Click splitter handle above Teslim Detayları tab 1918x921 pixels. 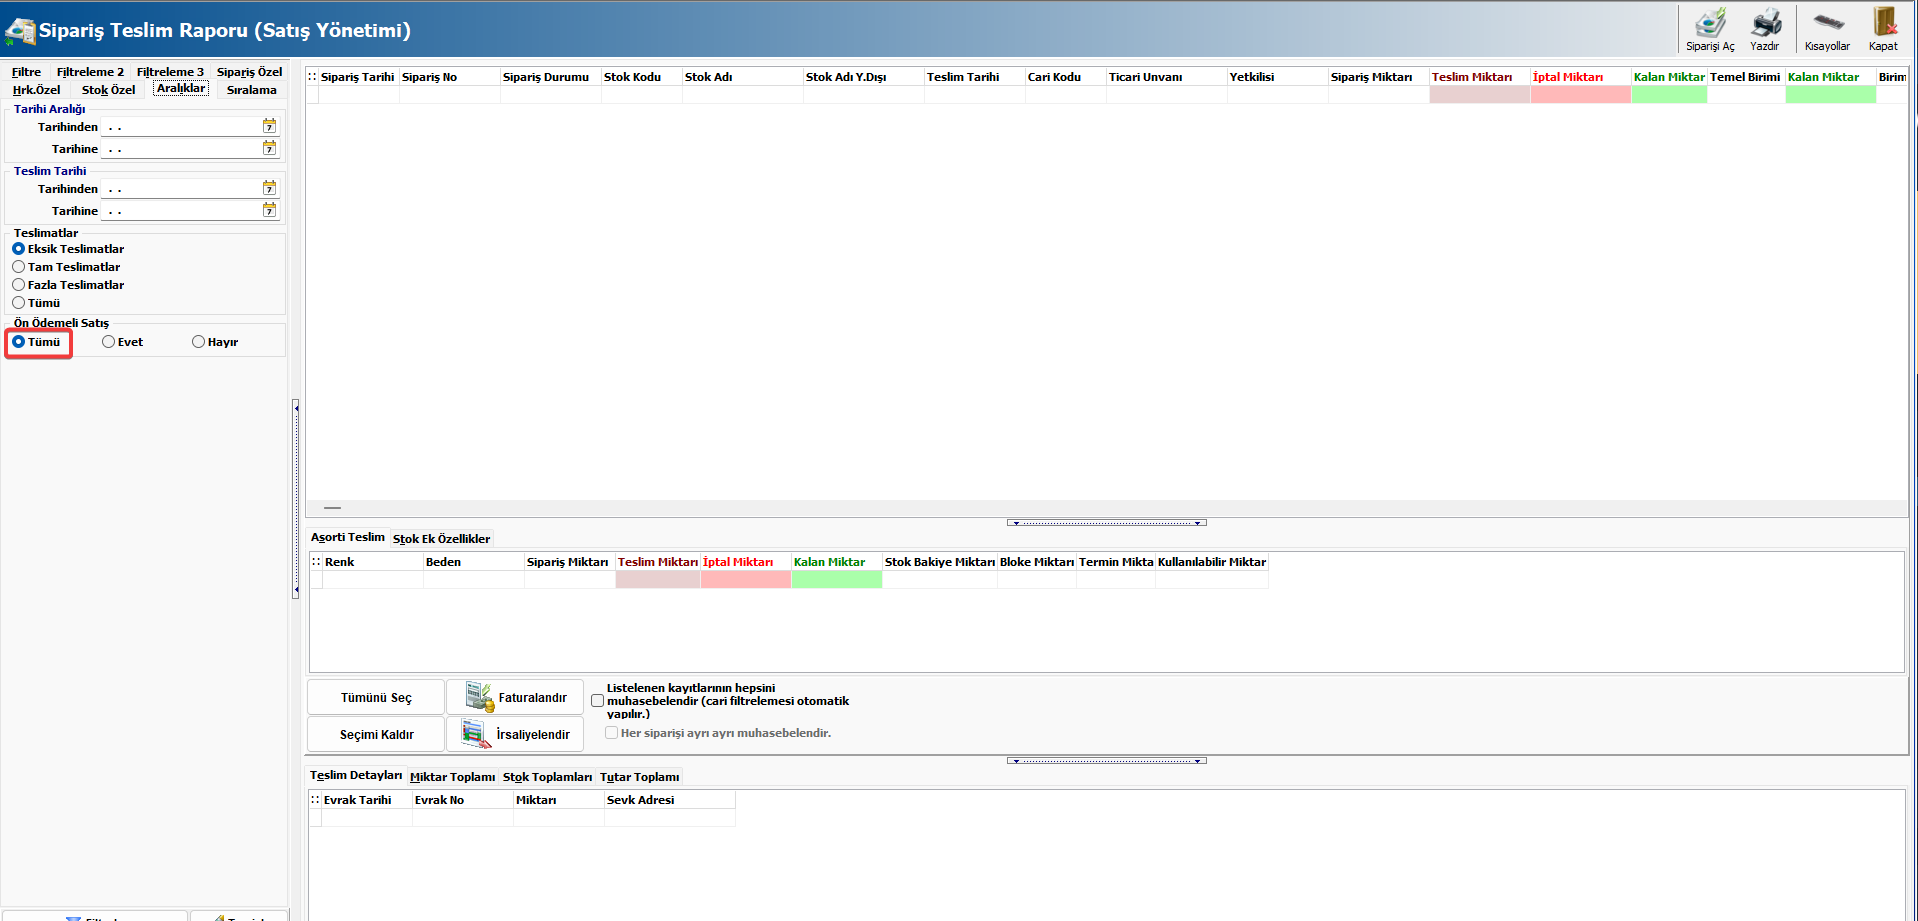1106,761
